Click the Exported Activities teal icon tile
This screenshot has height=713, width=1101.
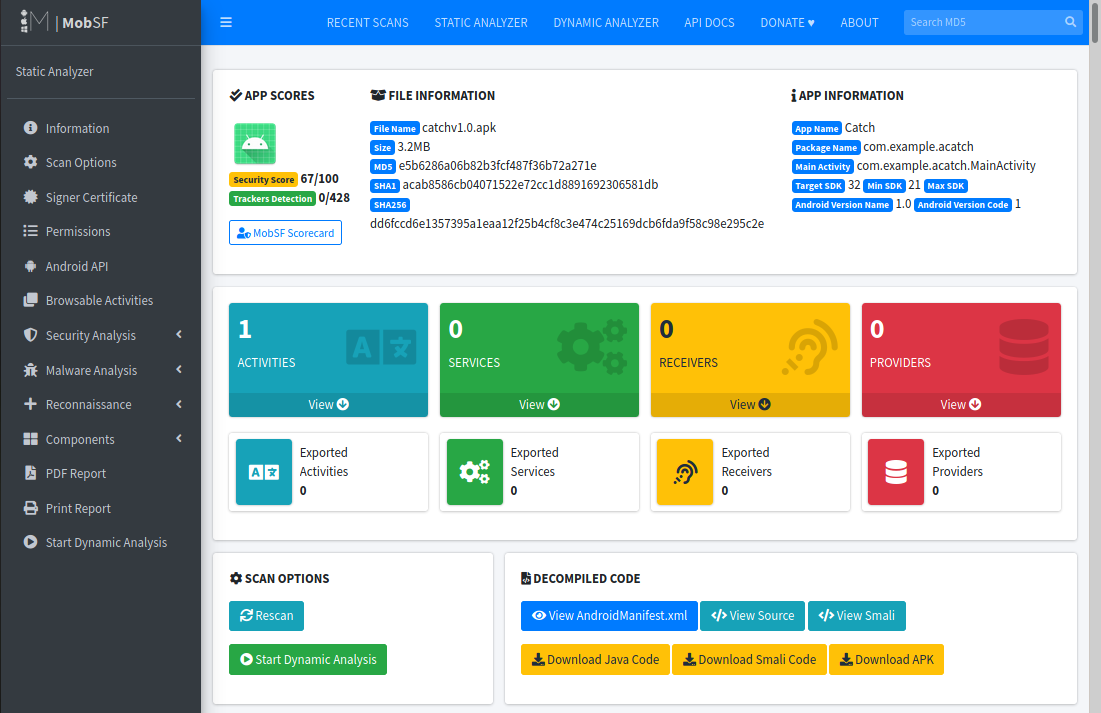pos(264,472)
